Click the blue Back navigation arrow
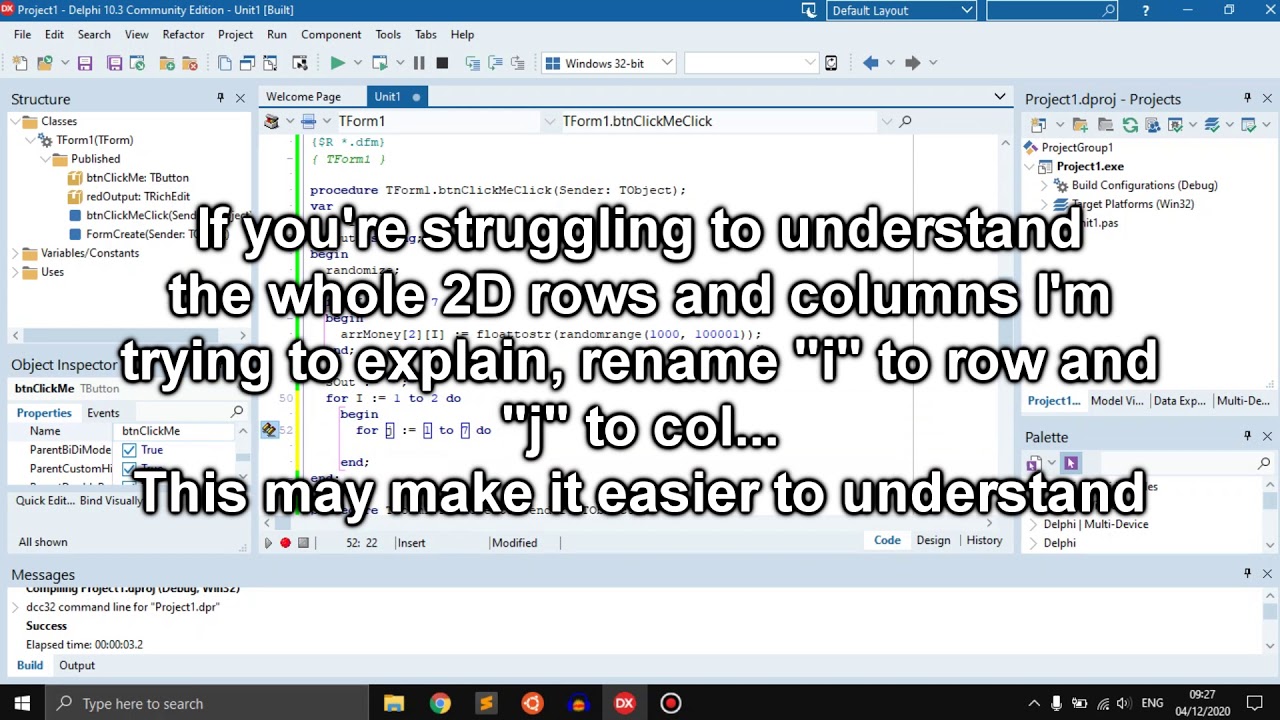Image resolution: width=1280 pixels, height=720 pixels. pos(871,63)
